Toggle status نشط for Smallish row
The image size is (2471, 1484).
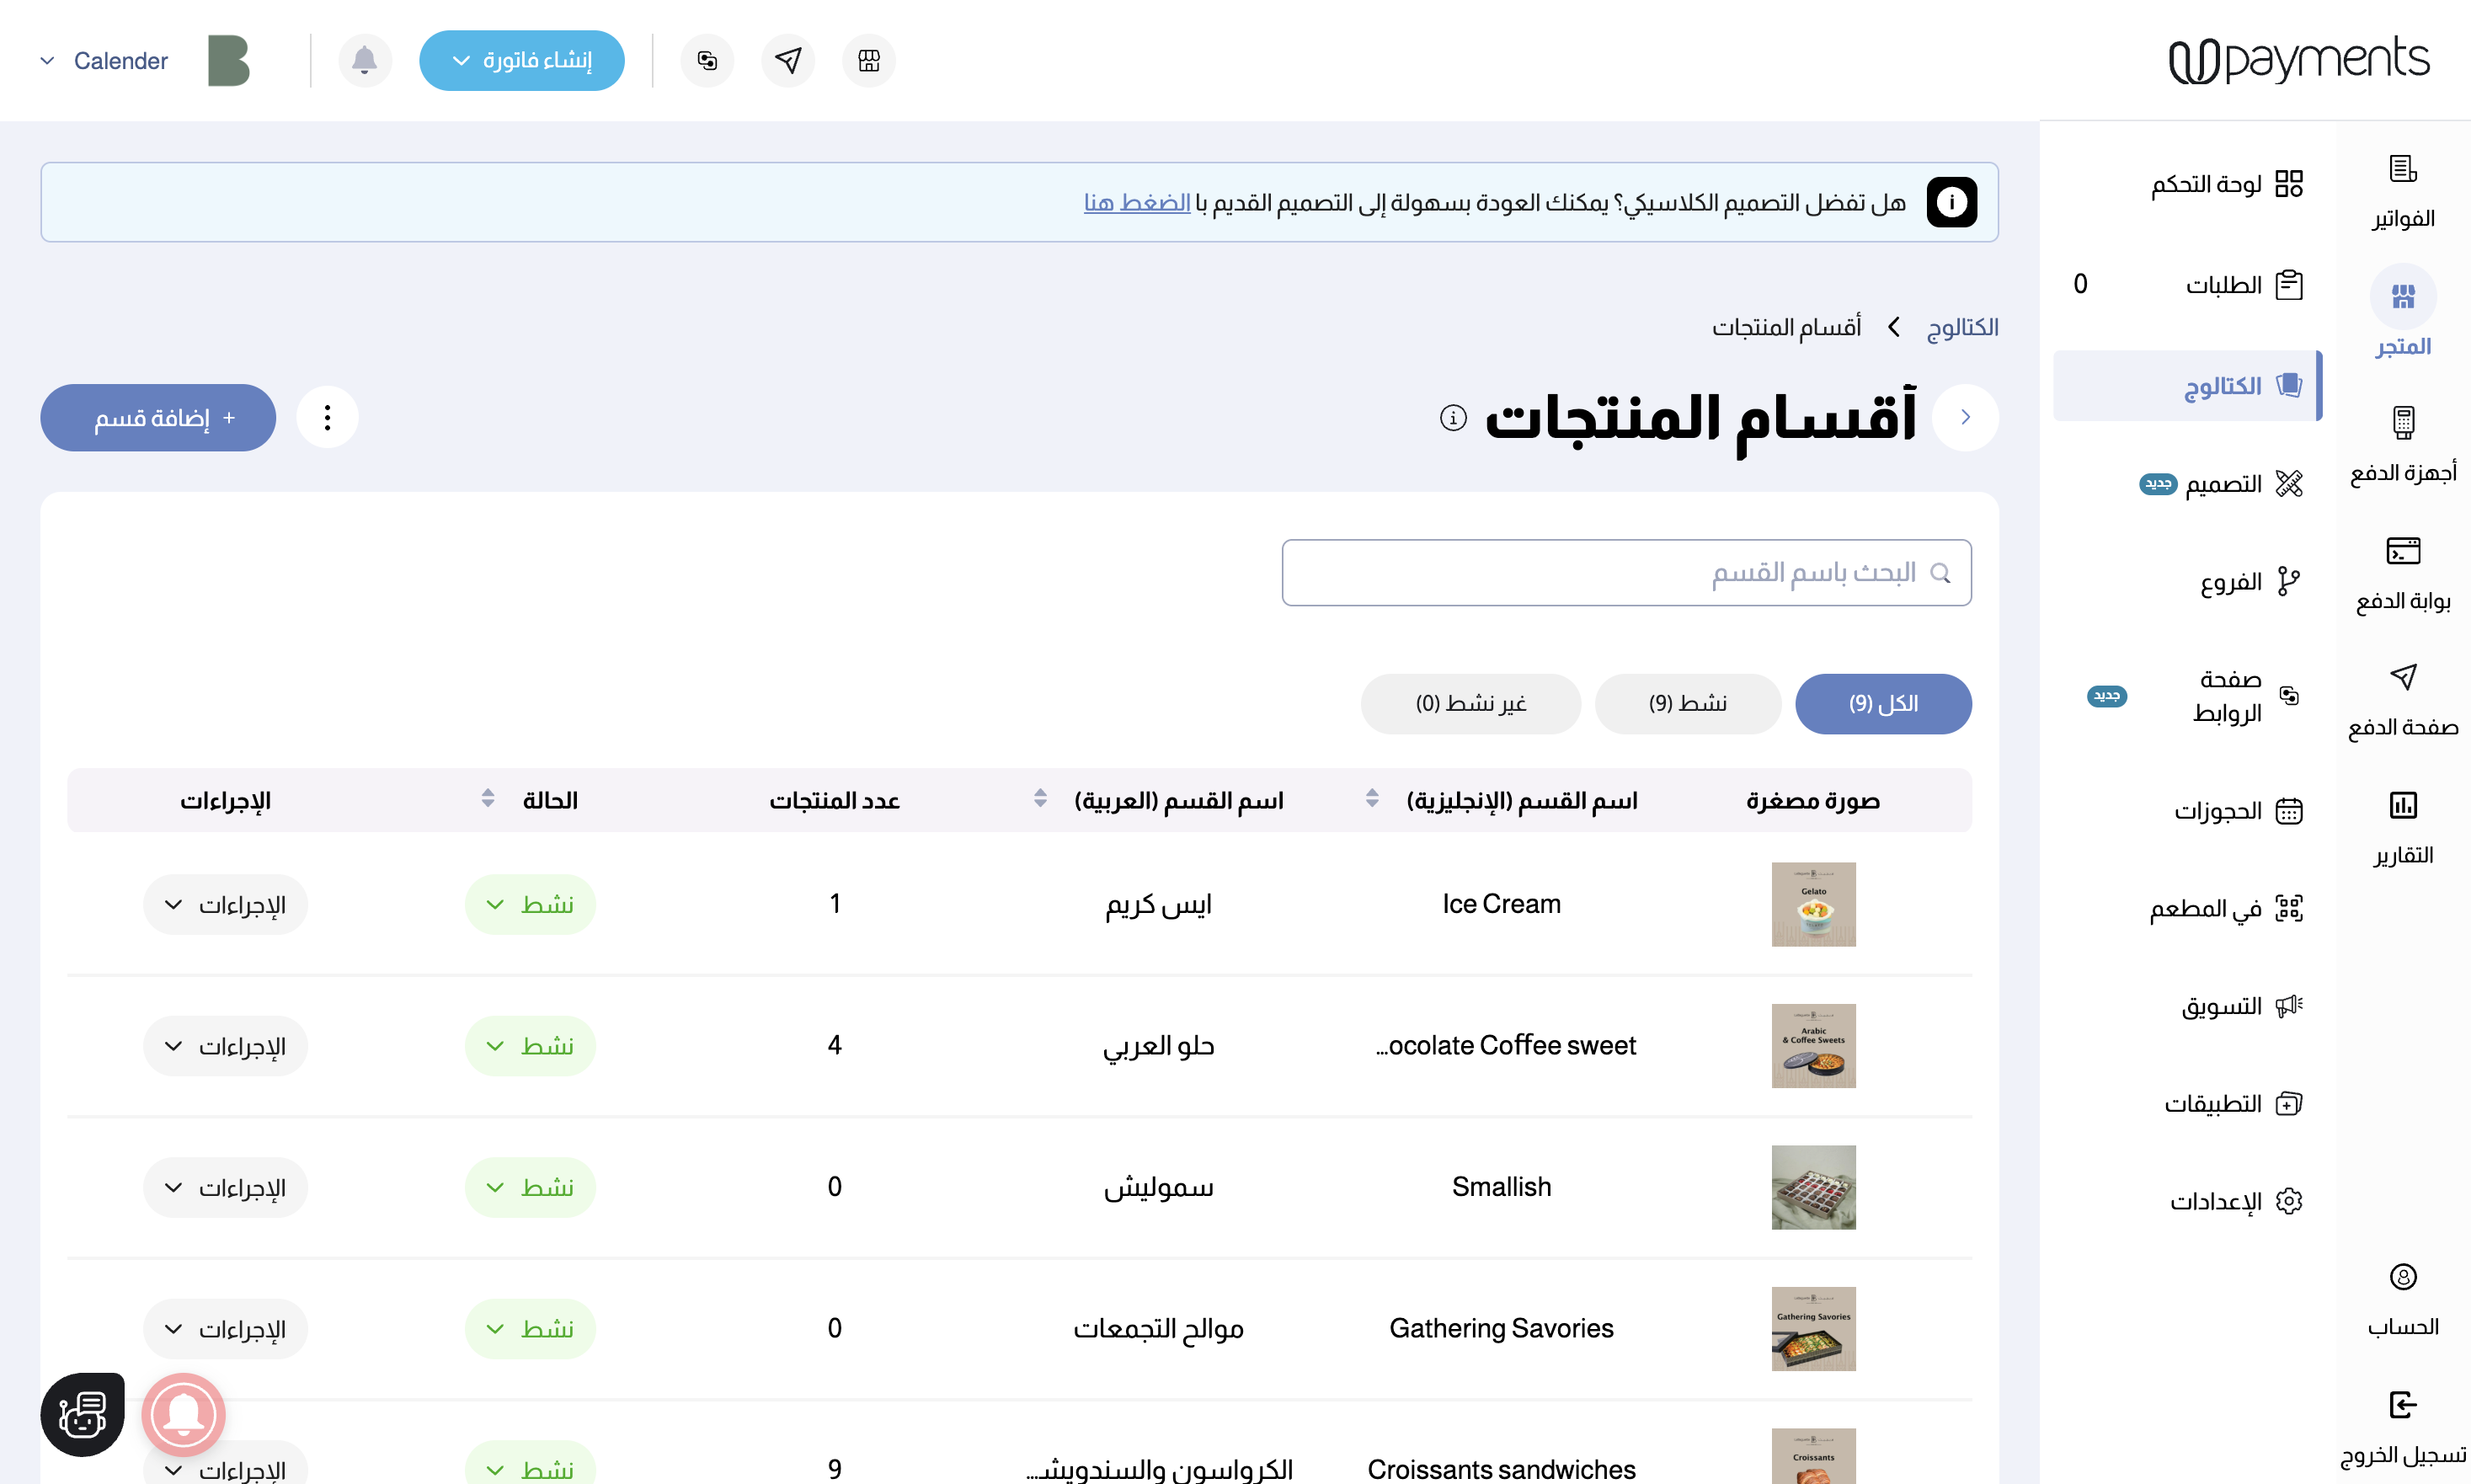point(530,1187)
